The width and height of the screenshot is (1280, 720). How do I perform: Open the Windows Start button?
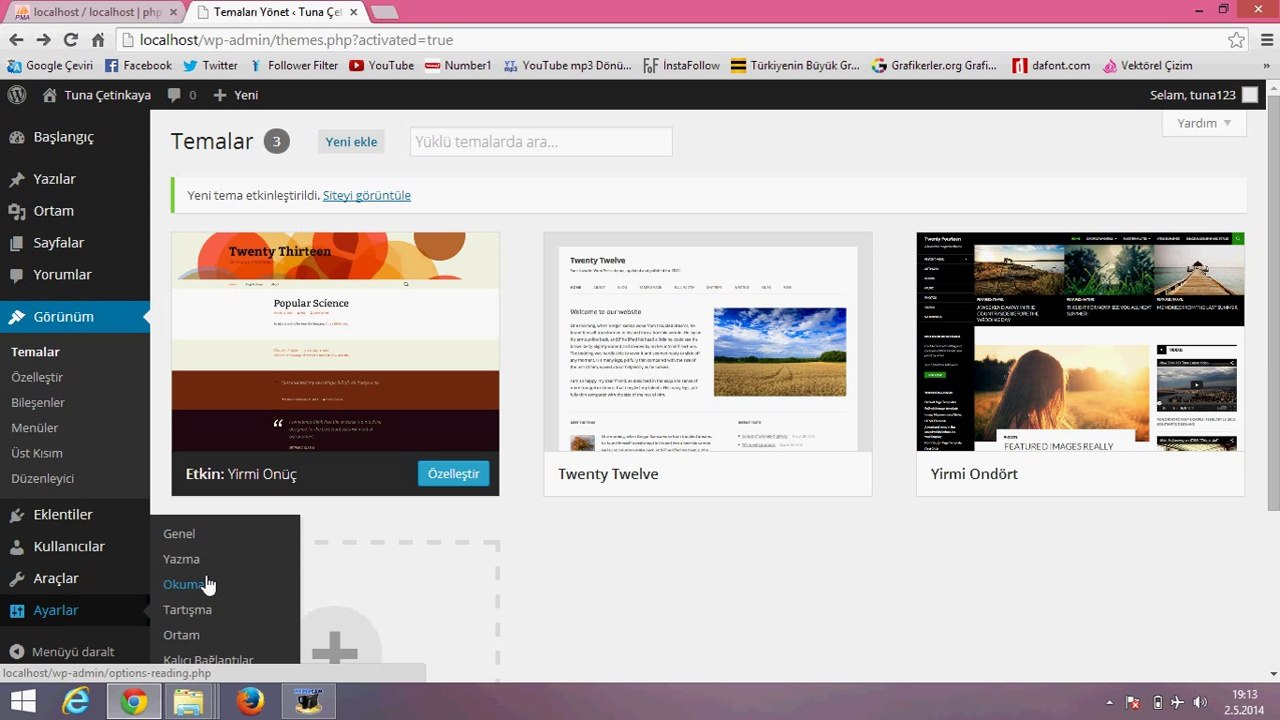(22, 702)
